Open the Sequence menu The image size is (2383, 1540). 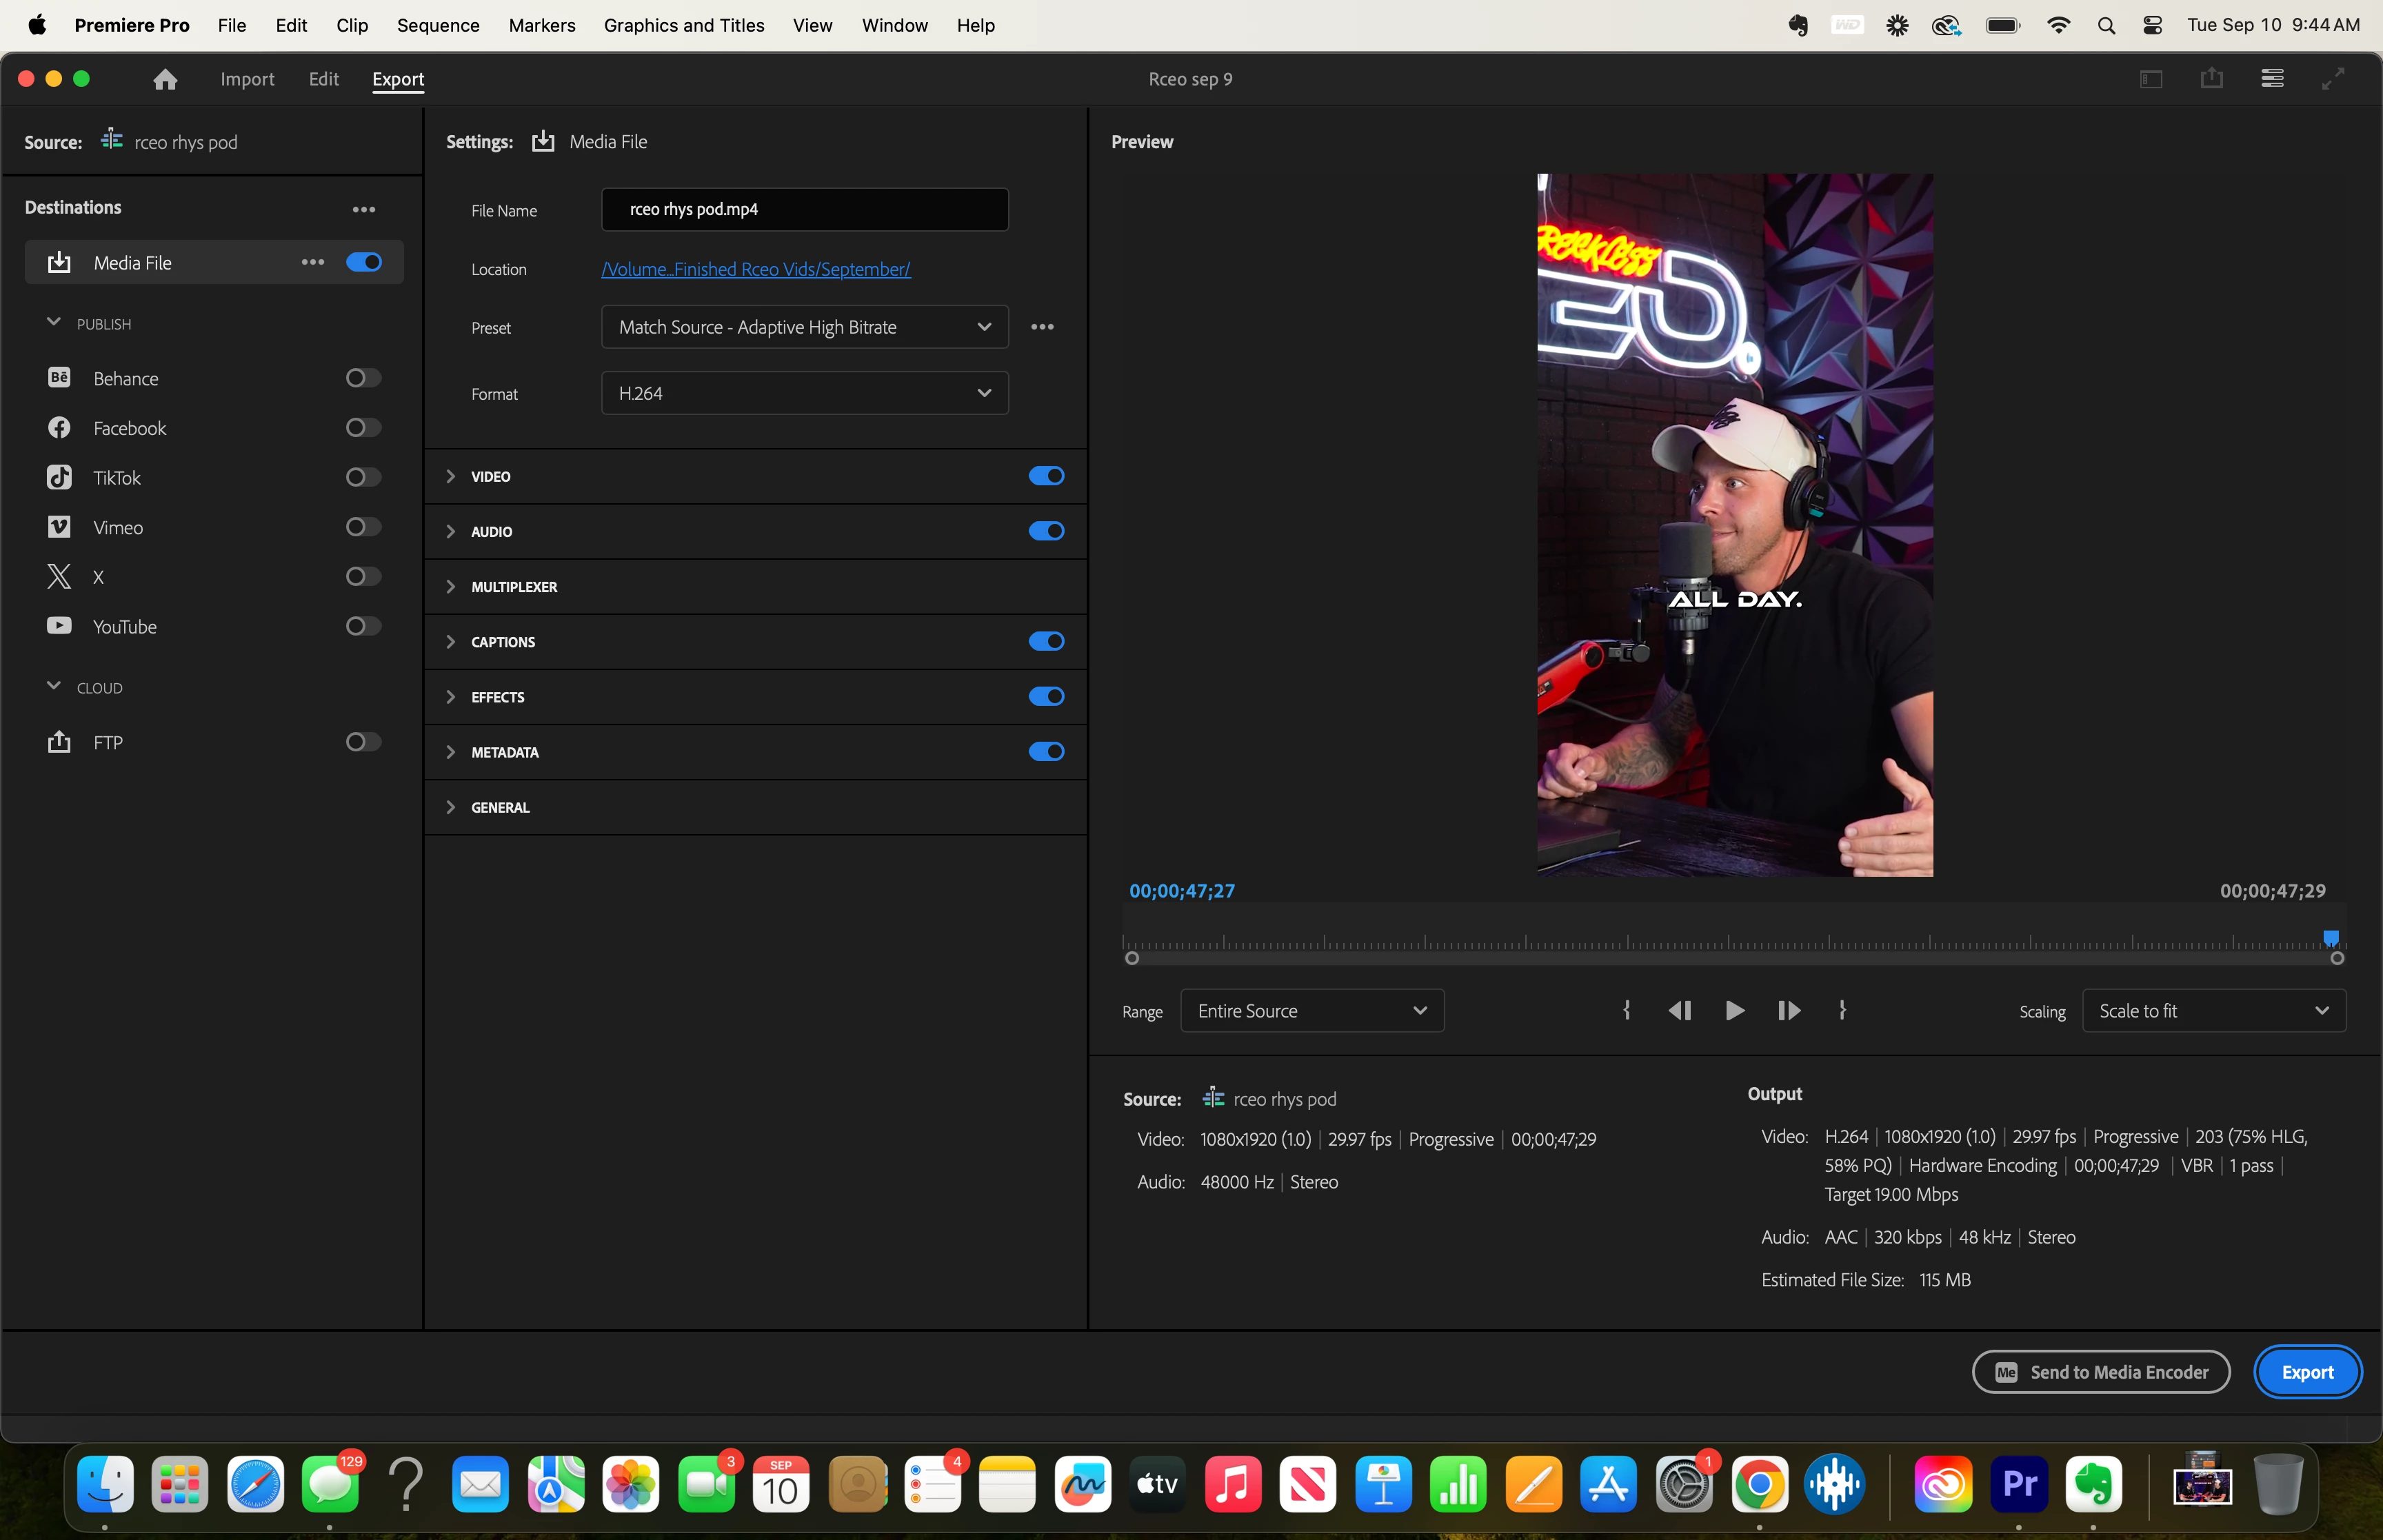438,25
